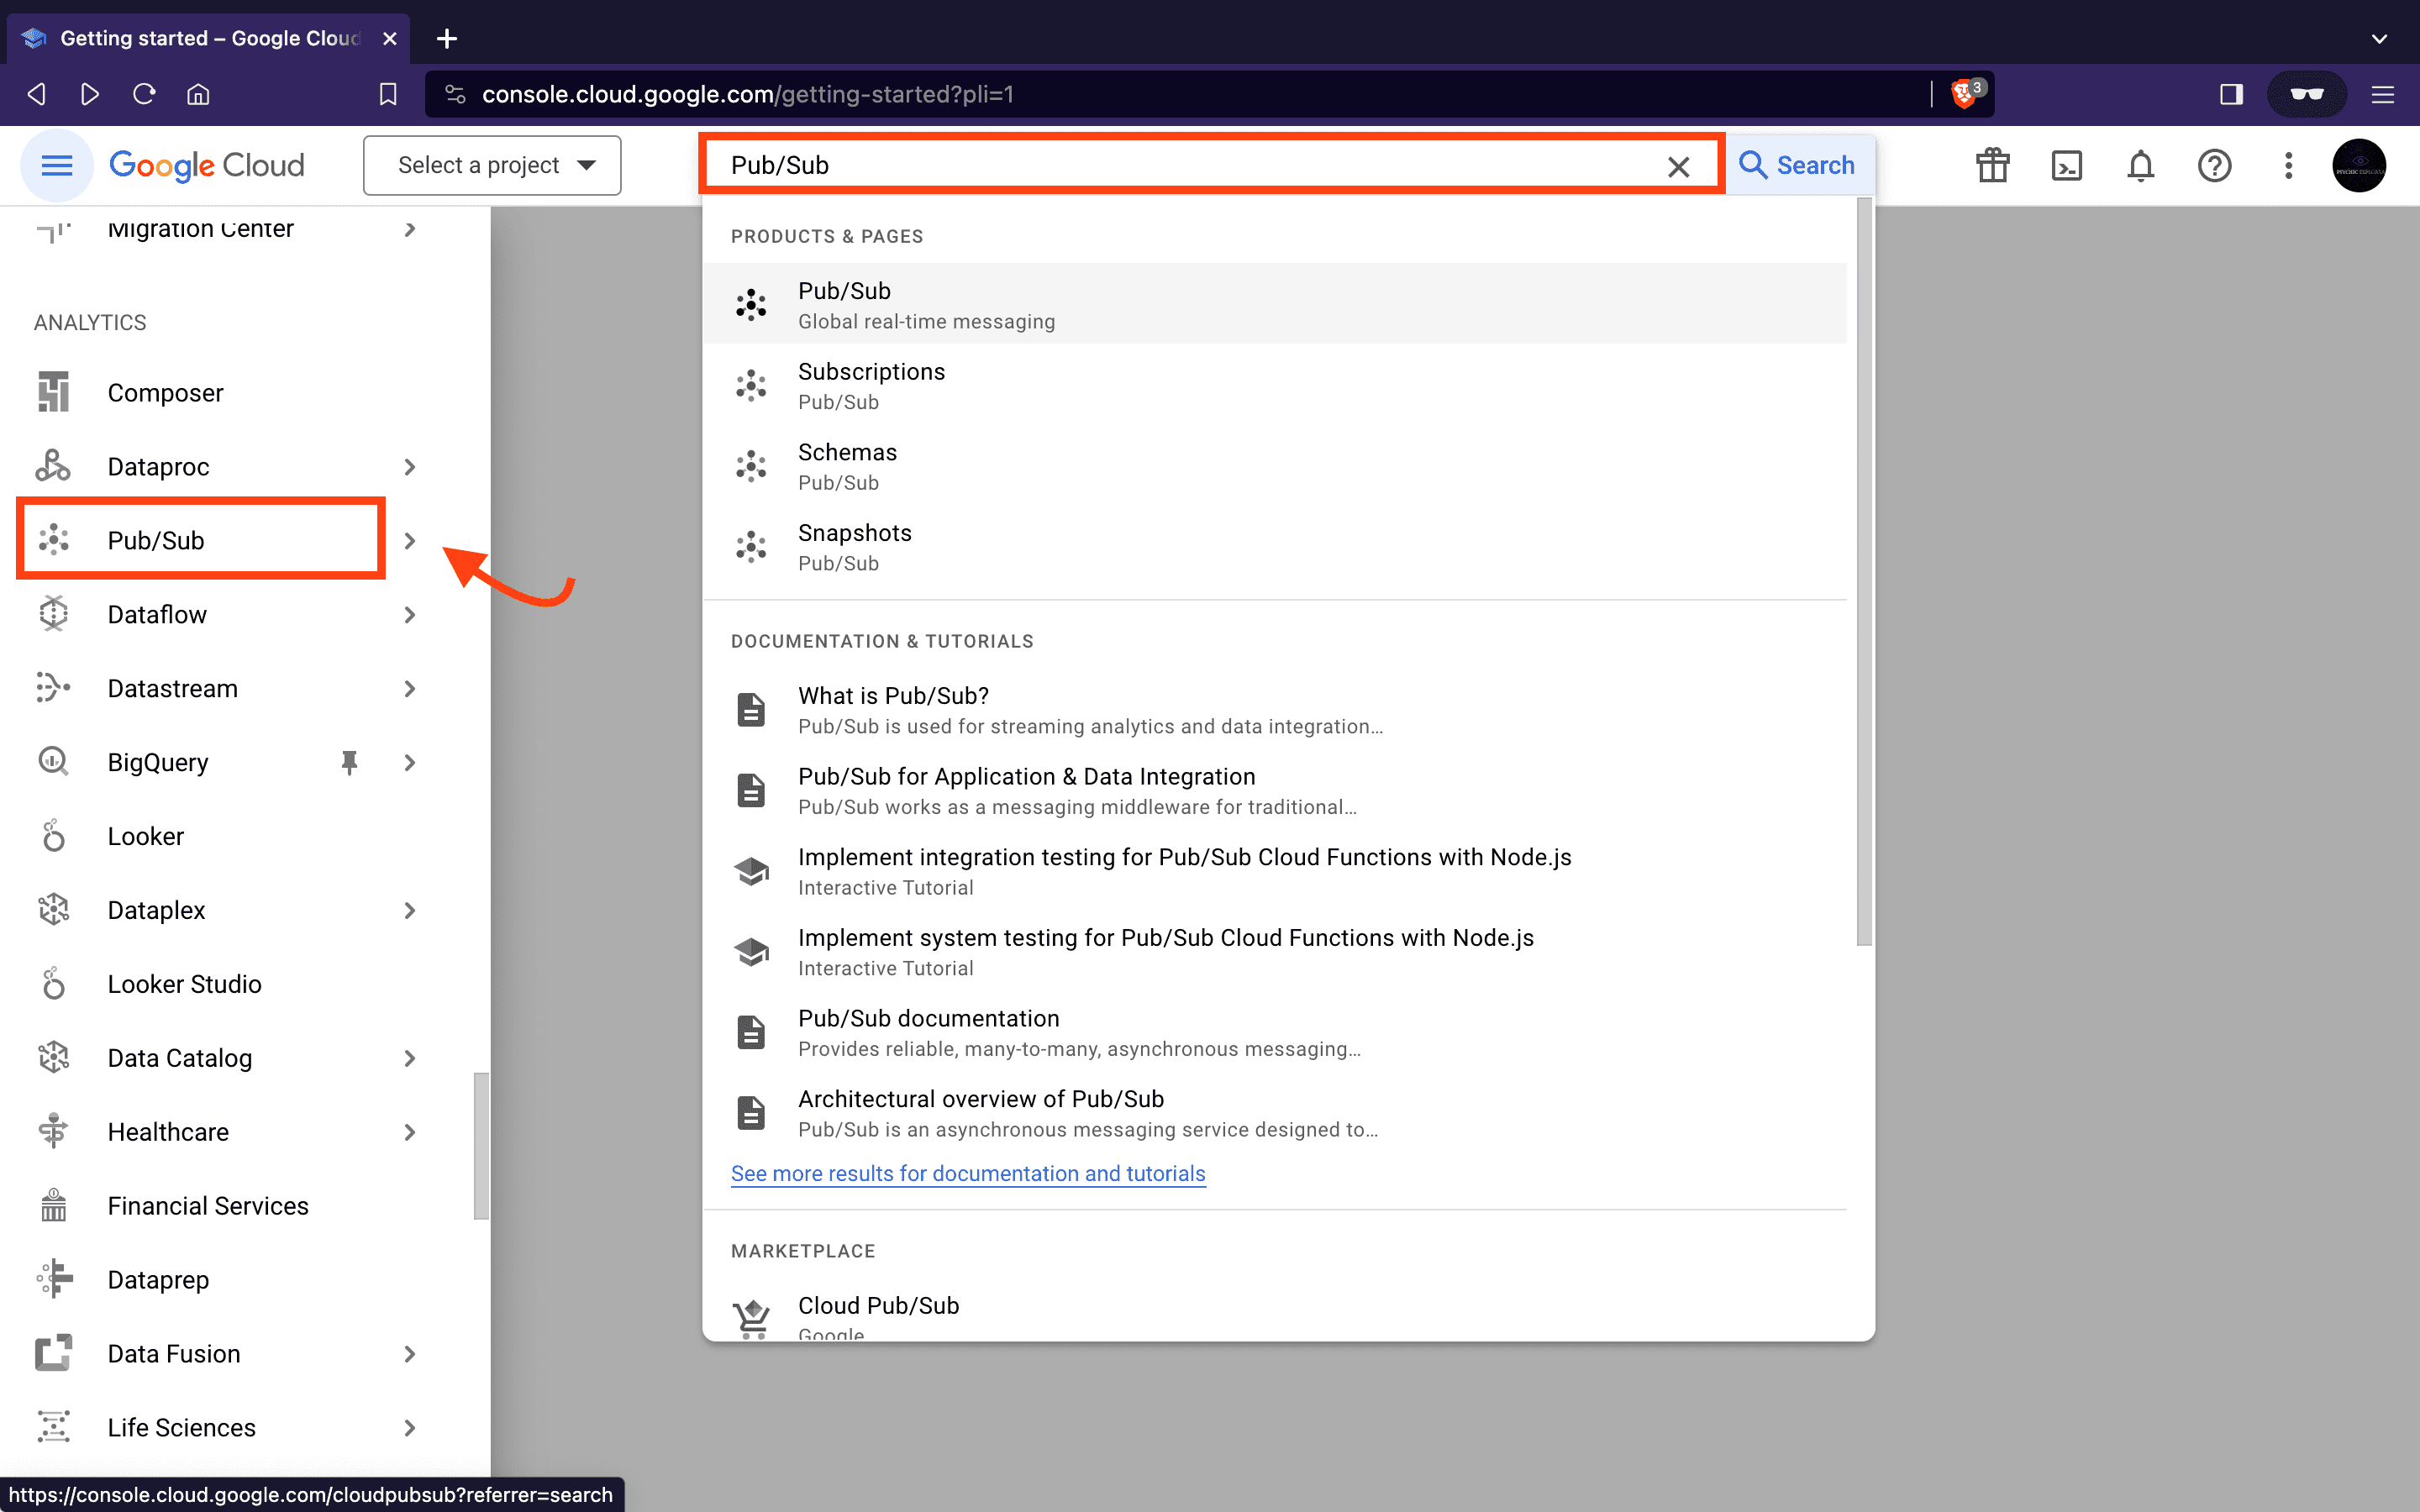Click the sidebar navigation scrollbar
The image size is (2420, 1512).
pos(481,1146)
